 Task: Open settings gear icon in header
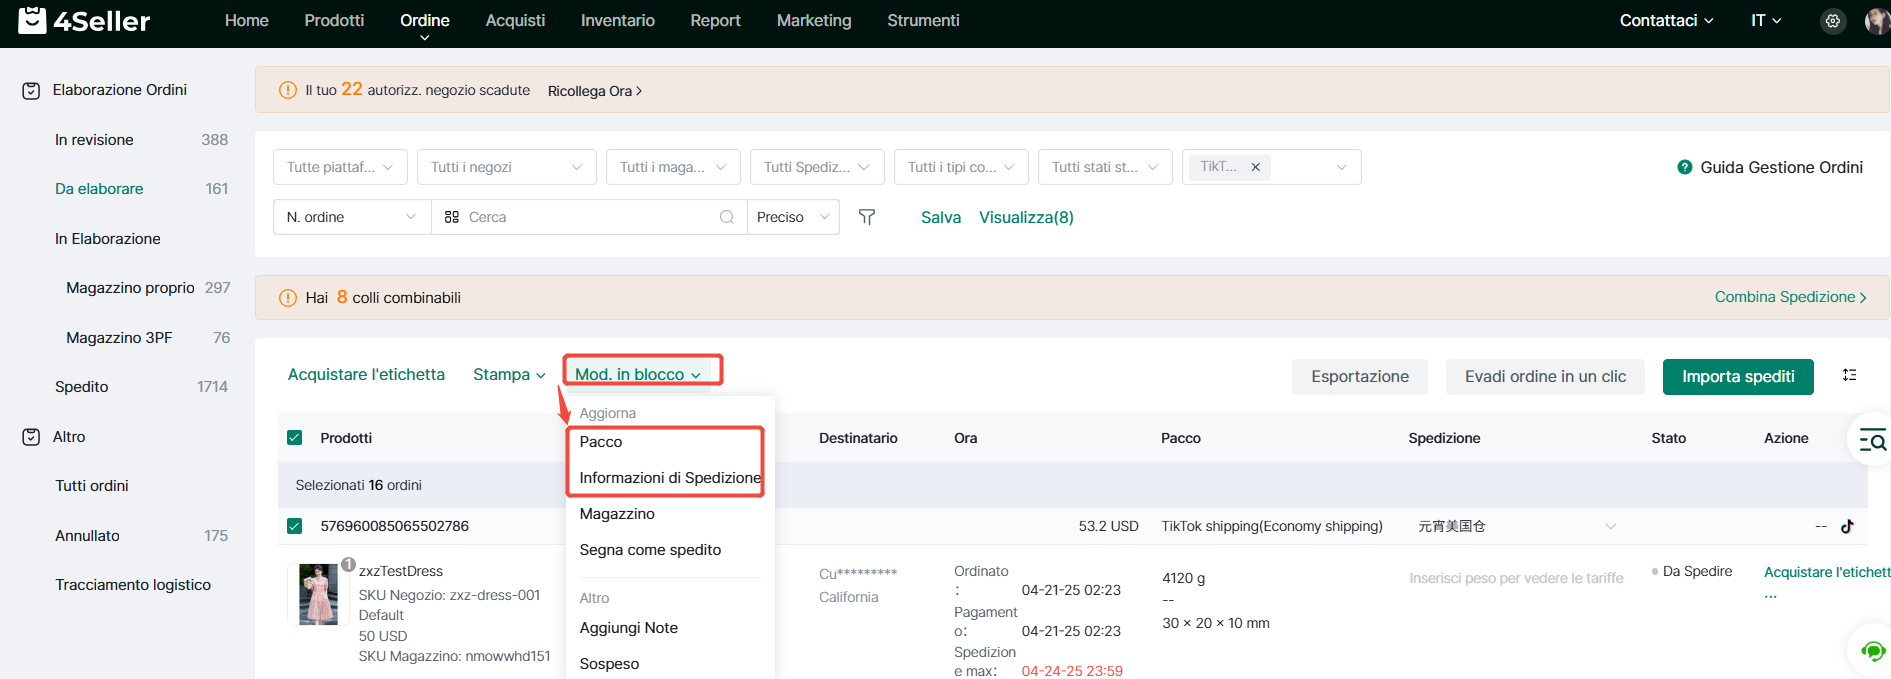[x=1832, y=21]
